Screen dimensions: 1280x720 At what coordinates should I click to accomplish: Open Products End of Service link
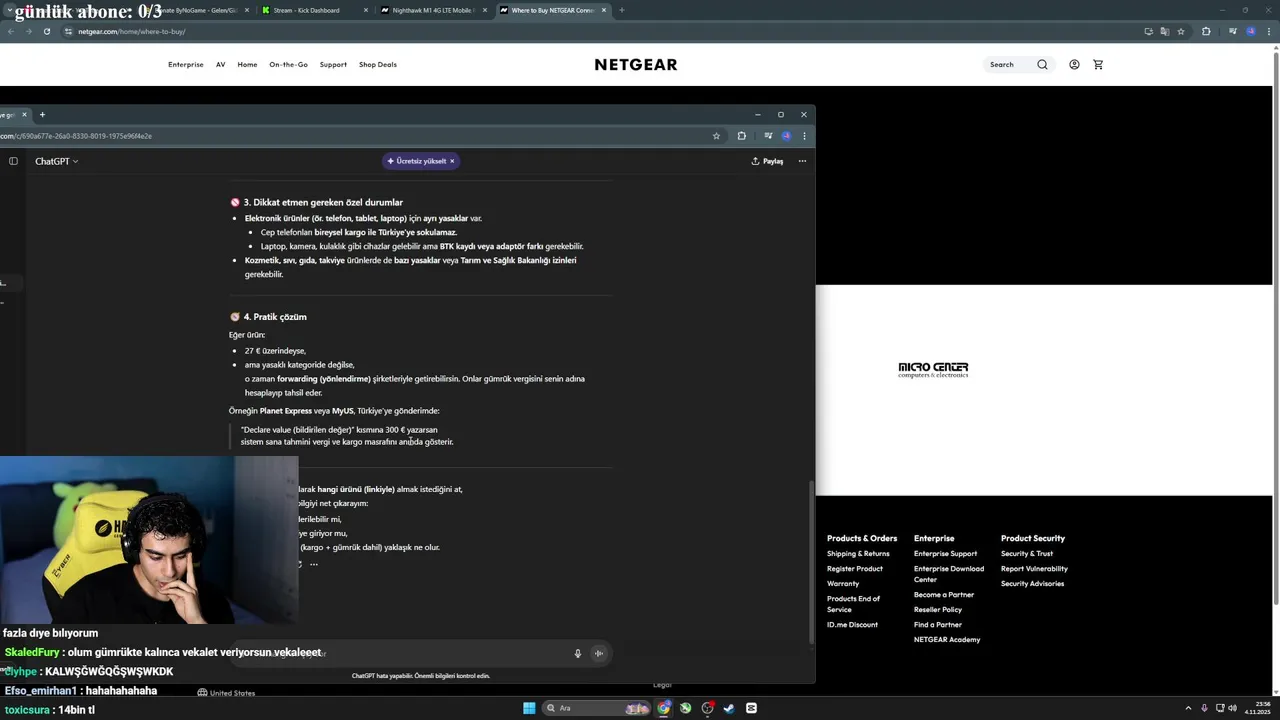pos(853,604)
